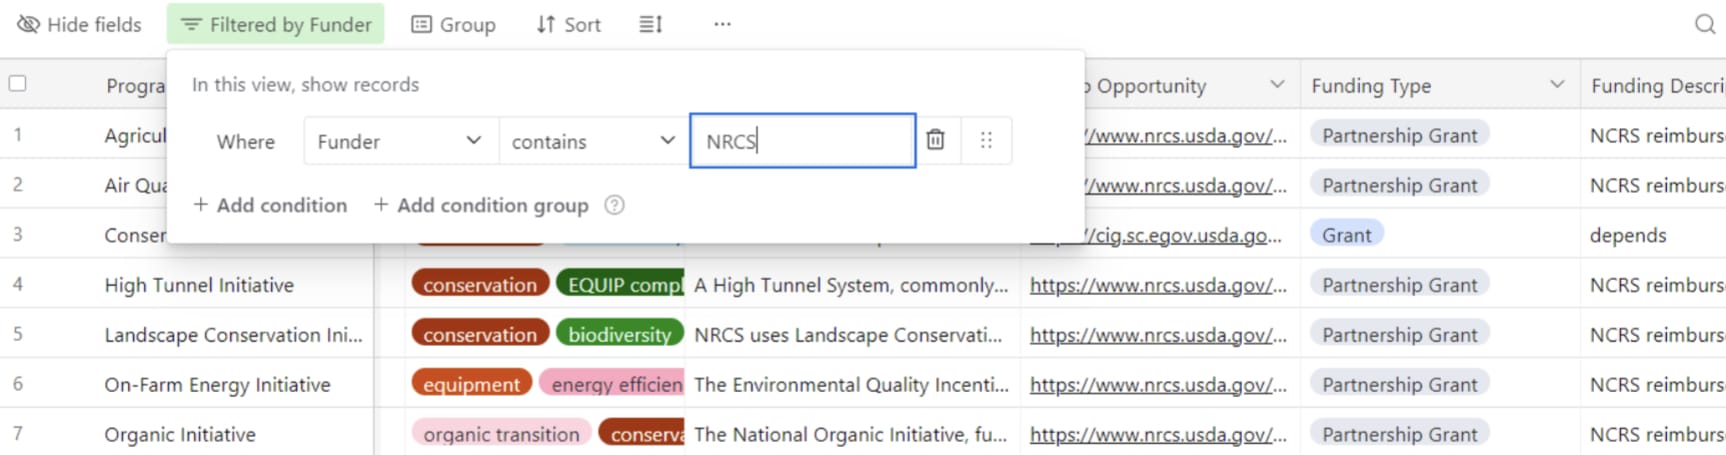Click the search magnifier icon
Image resolution: width=1726 pixels, height=455 pixels.
(1705, 24)
